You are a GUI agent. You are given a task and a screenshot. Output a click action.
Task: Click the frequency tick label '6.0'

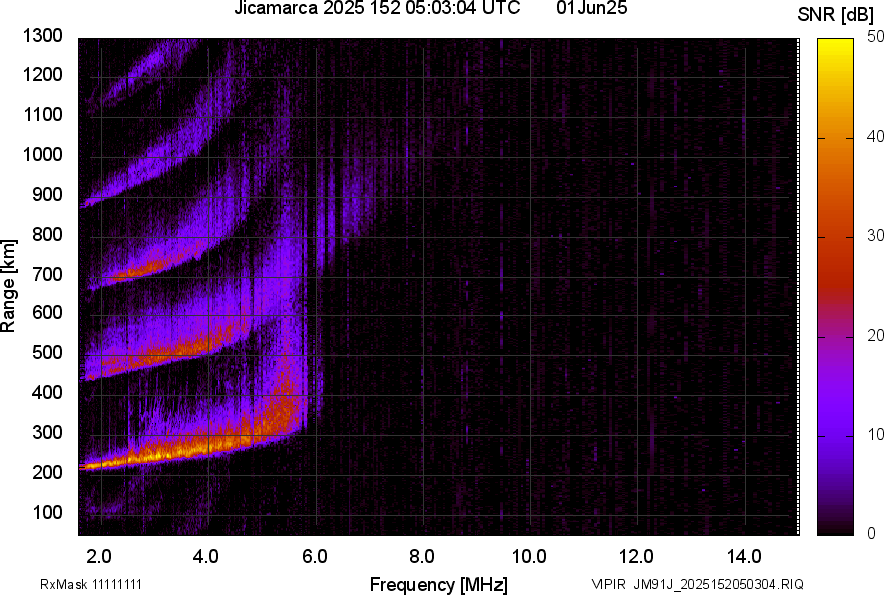coord(315,557)
